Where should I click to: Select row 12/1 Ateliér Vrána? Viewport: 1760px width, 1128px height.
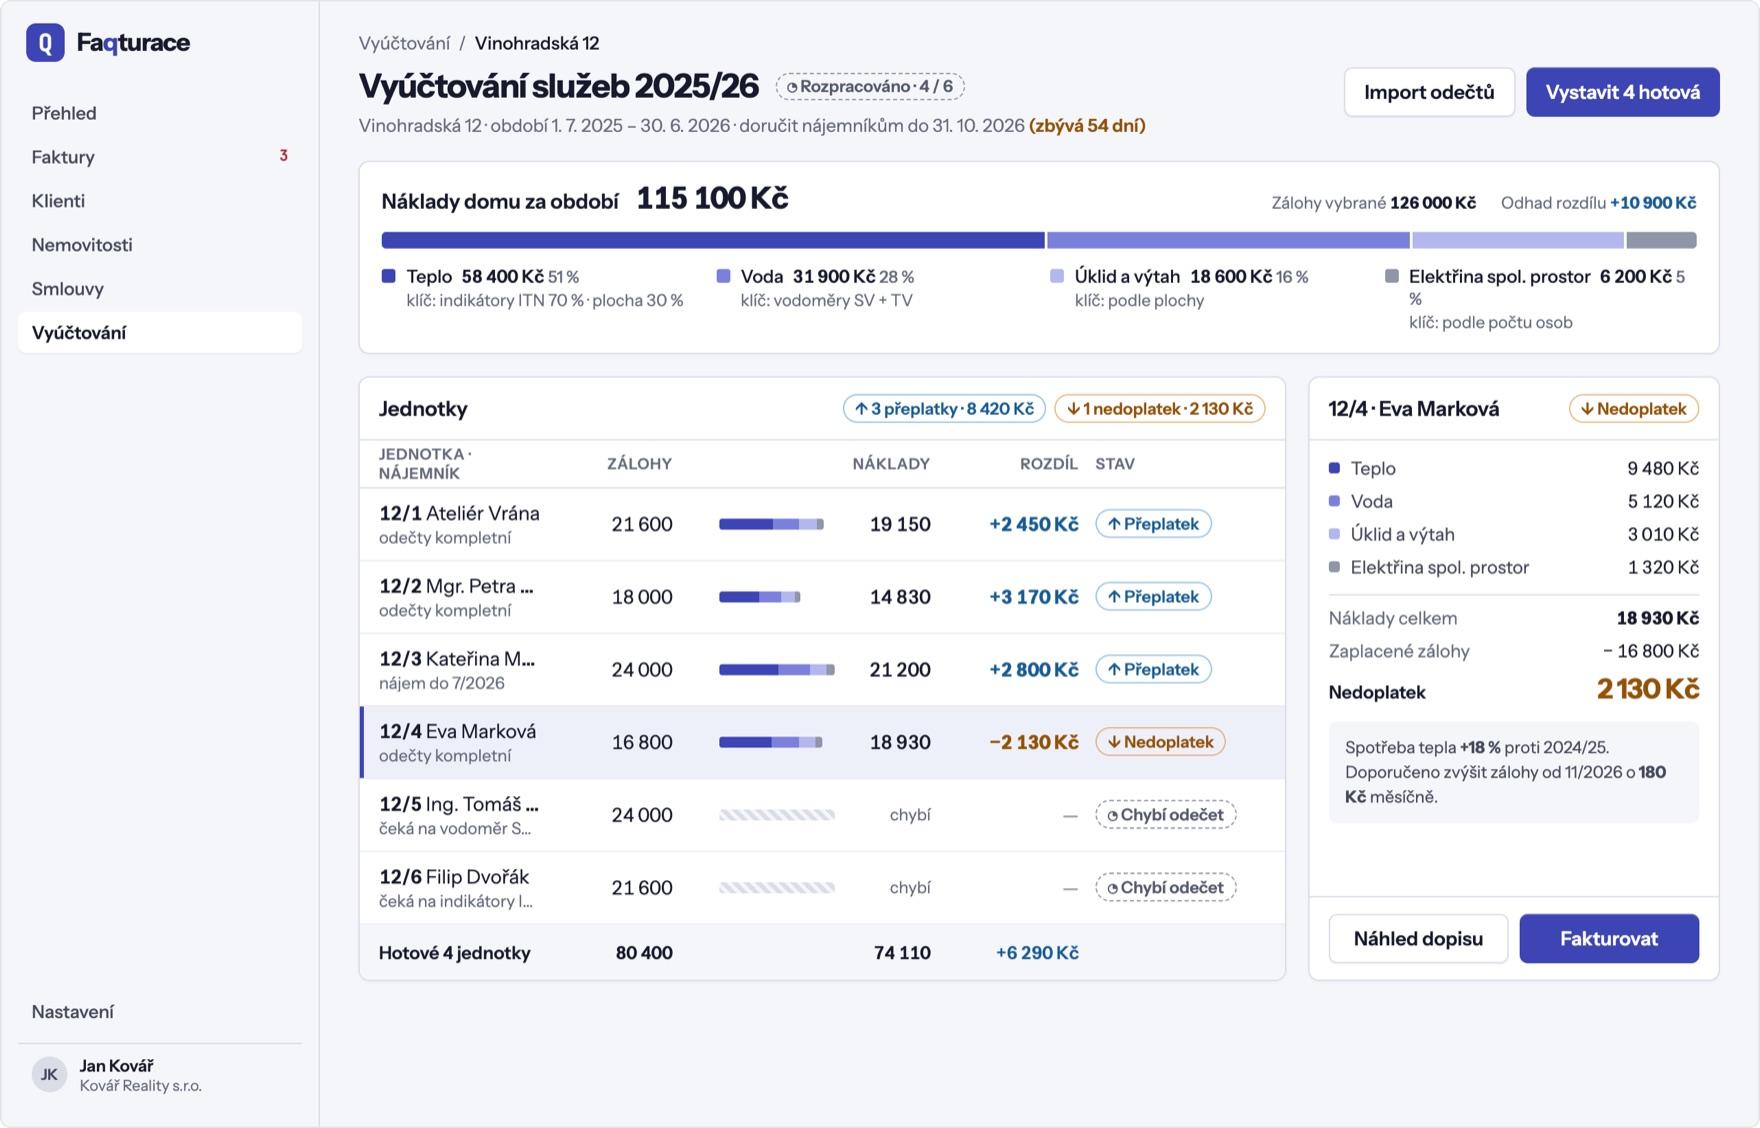[822, 524]
